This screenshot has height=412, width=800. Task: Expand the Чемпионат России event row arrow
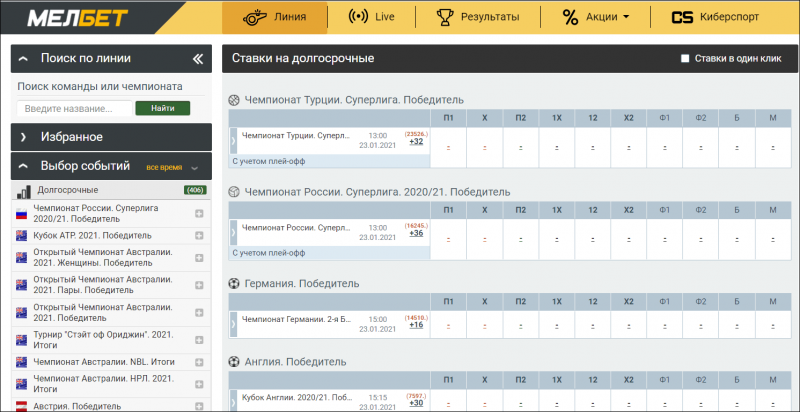click(x=233, y=233)
